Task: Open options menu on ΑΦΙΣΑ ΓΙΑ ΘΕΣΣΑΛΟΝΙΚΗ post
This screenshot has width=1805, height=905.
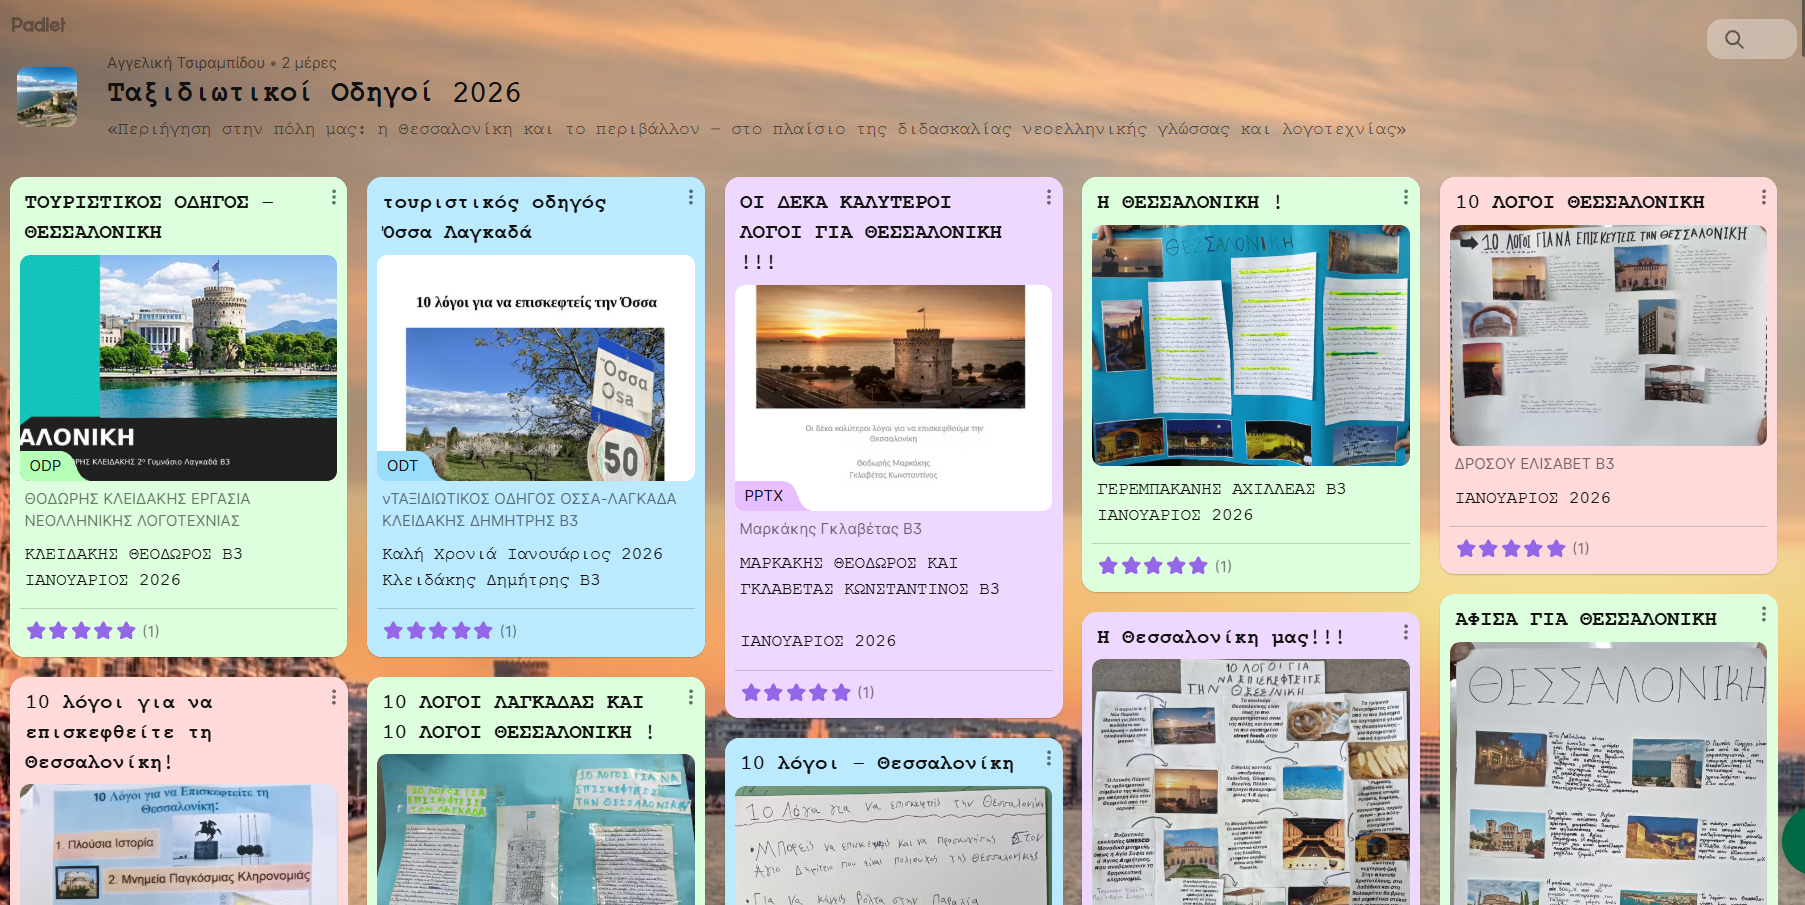Action: [1762, 616]
